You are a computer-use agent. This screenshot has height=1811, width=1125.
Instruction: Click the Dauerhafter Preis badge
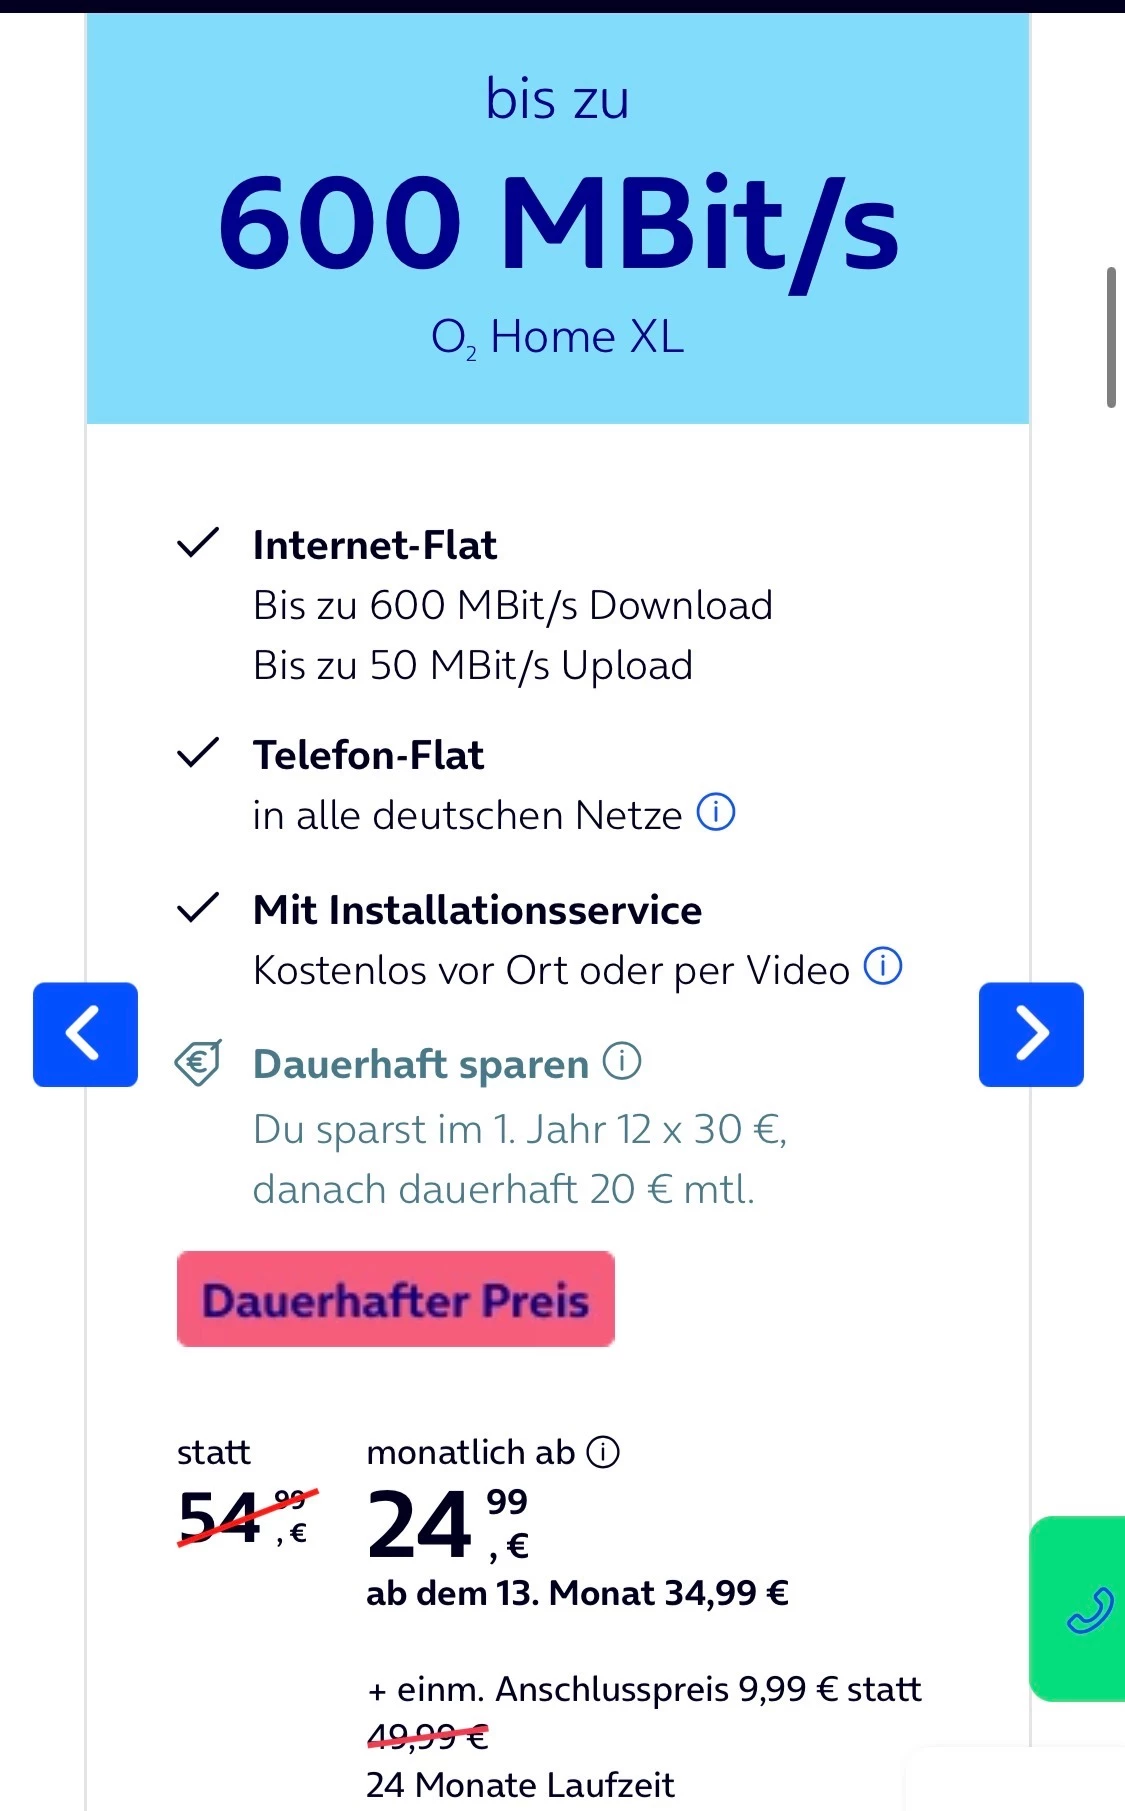396,1299
